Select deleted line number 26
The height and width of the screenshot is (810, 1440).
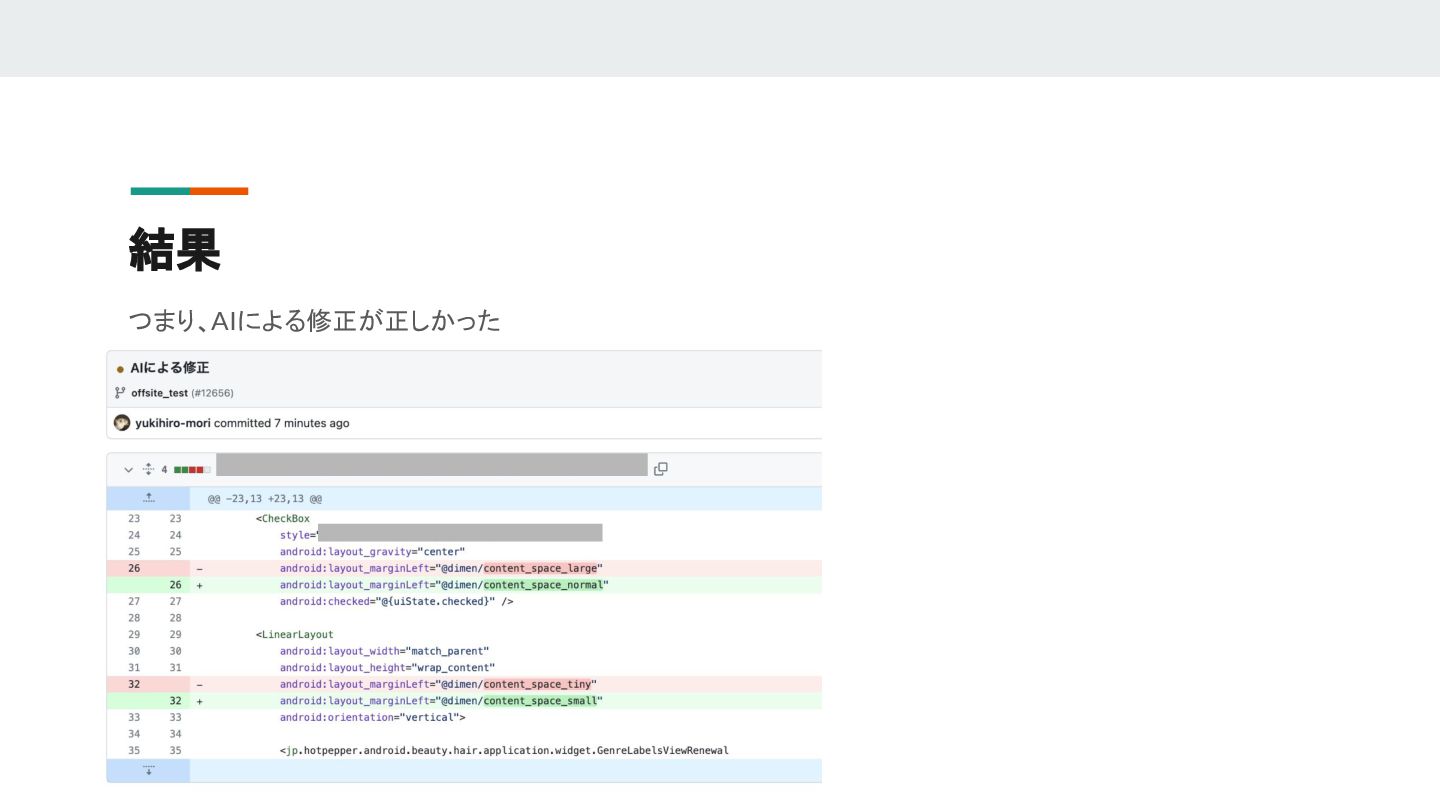tap(134, 568)
